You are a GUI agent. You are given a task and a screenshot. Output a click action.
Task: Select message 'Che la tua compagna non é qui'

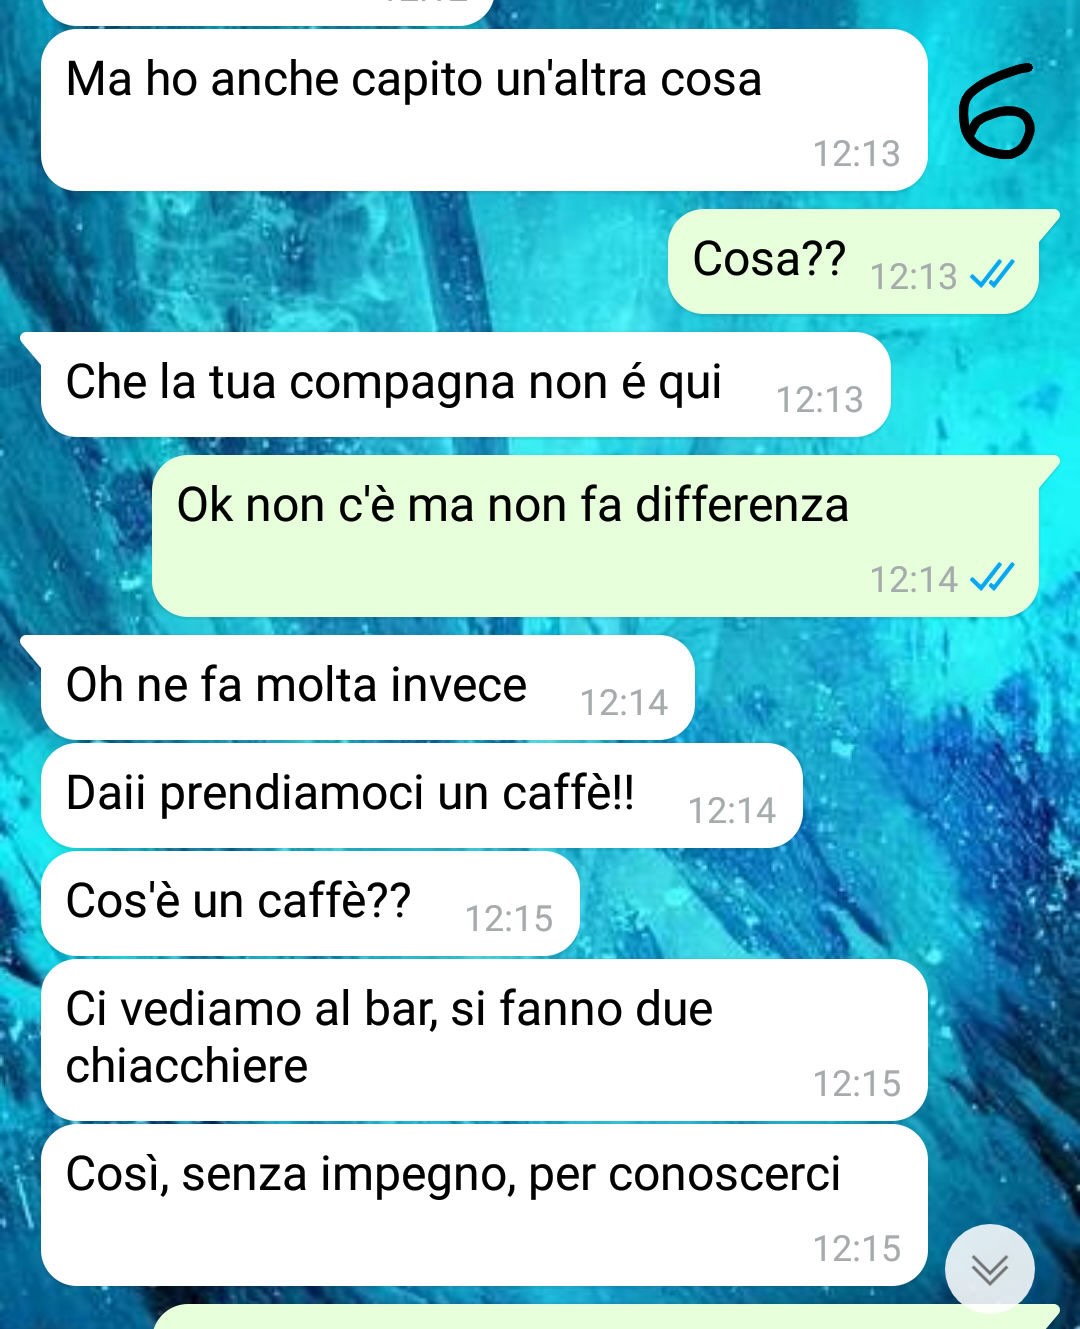coord(465,385)
